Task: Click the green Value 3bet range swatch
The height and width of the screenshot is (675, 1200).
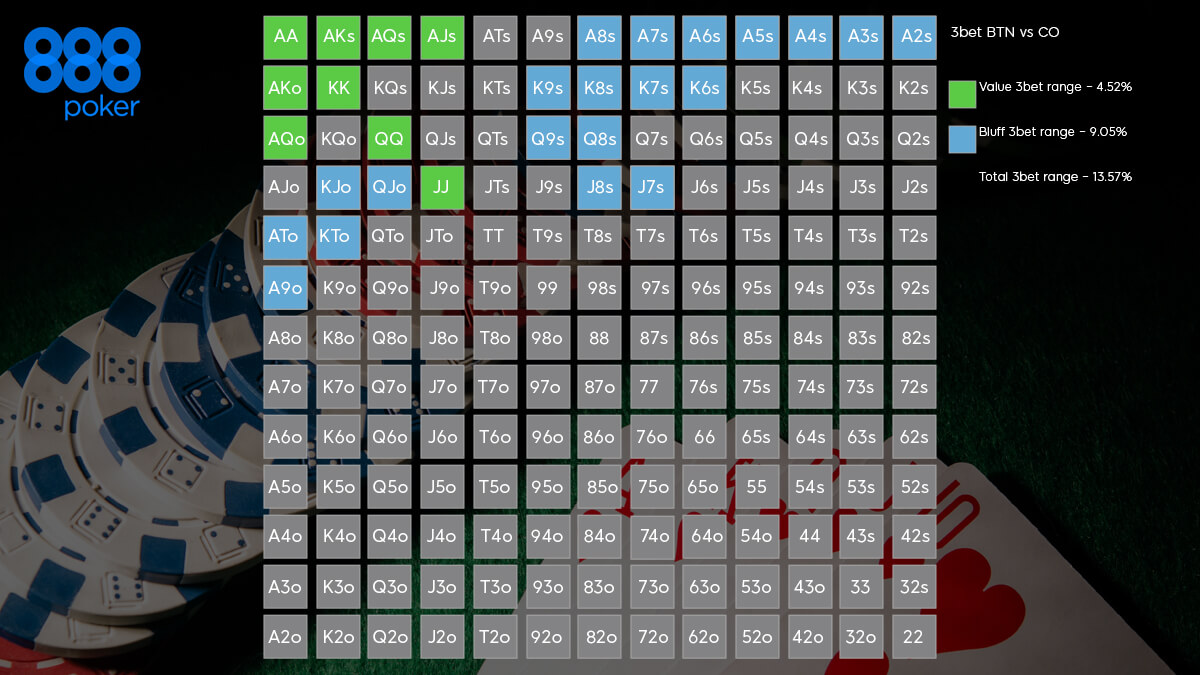Action: point(962,94)
